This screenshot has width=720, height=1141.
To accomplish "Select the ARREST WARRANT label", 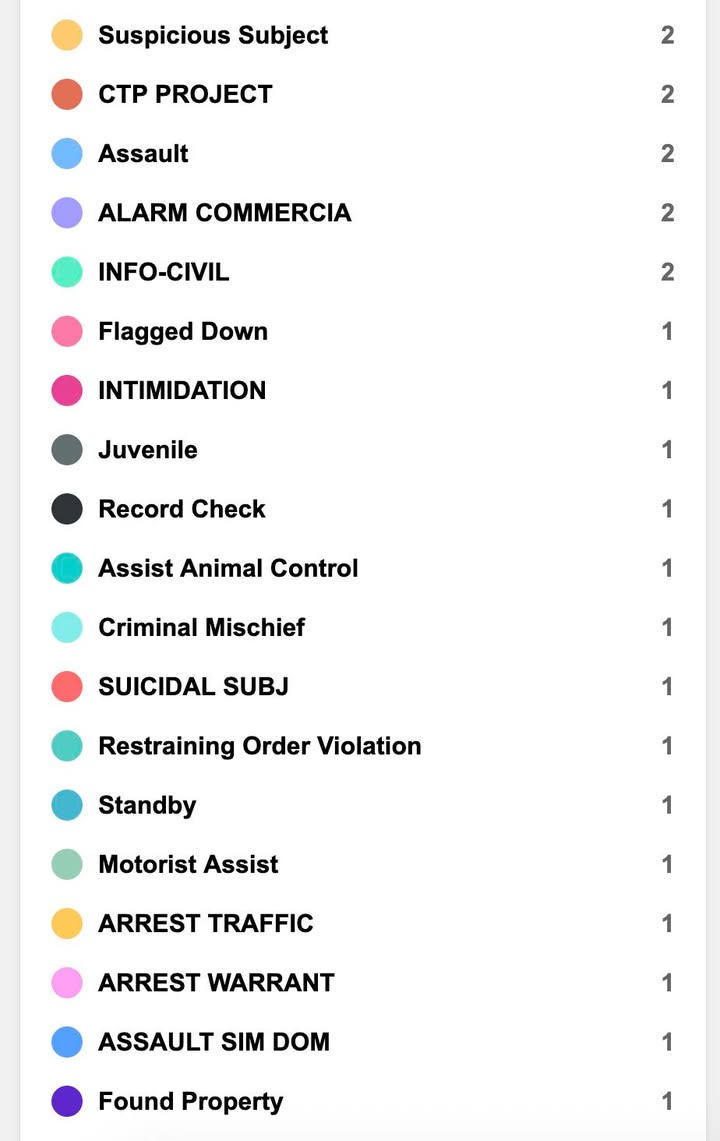I will click(x=216, y=983).
